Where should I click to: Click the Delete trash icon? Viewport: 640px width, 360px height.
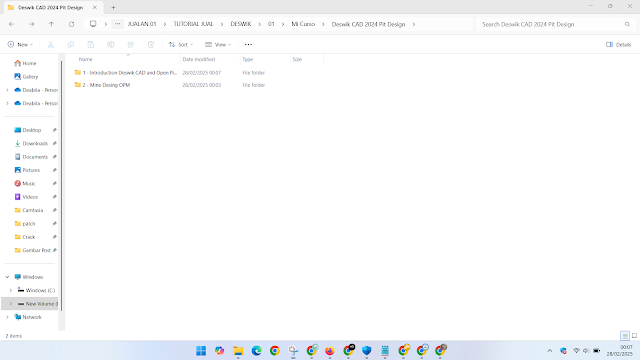tap(151, 44)
